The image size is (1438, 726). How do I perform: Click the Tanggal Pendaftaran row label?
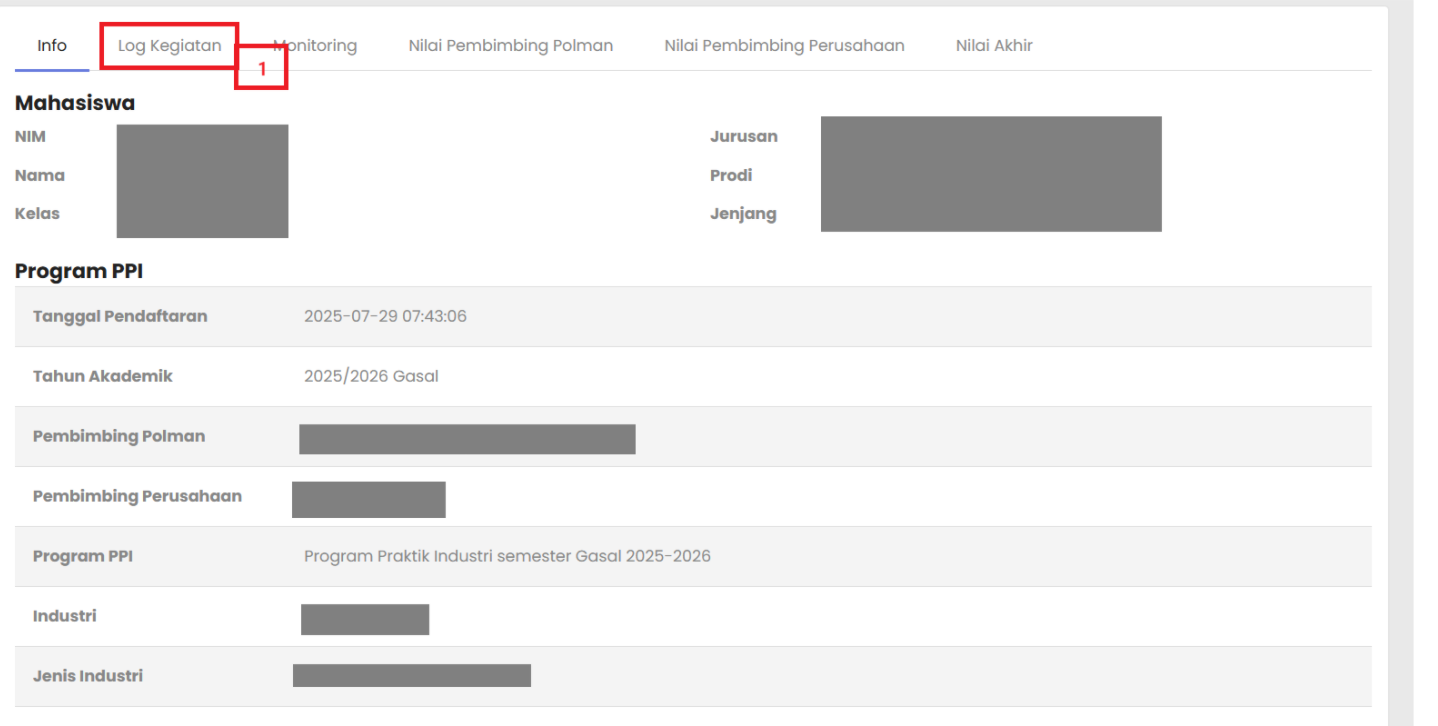click(x=120, y=317)
